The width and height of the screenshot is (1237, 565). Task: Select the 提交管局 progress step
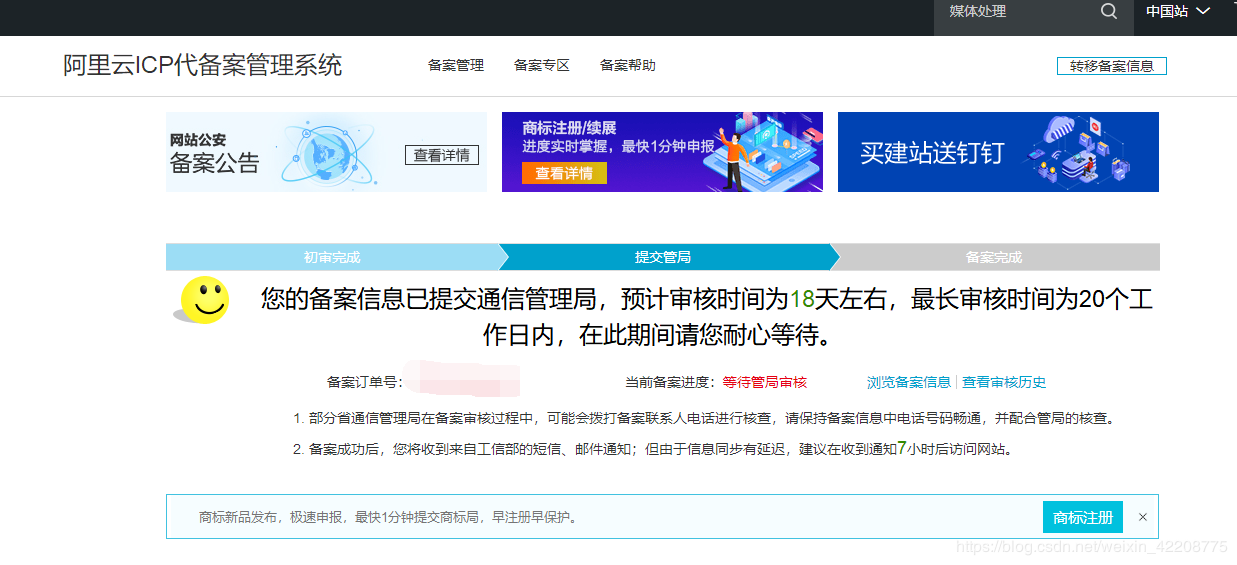point(663,257)
